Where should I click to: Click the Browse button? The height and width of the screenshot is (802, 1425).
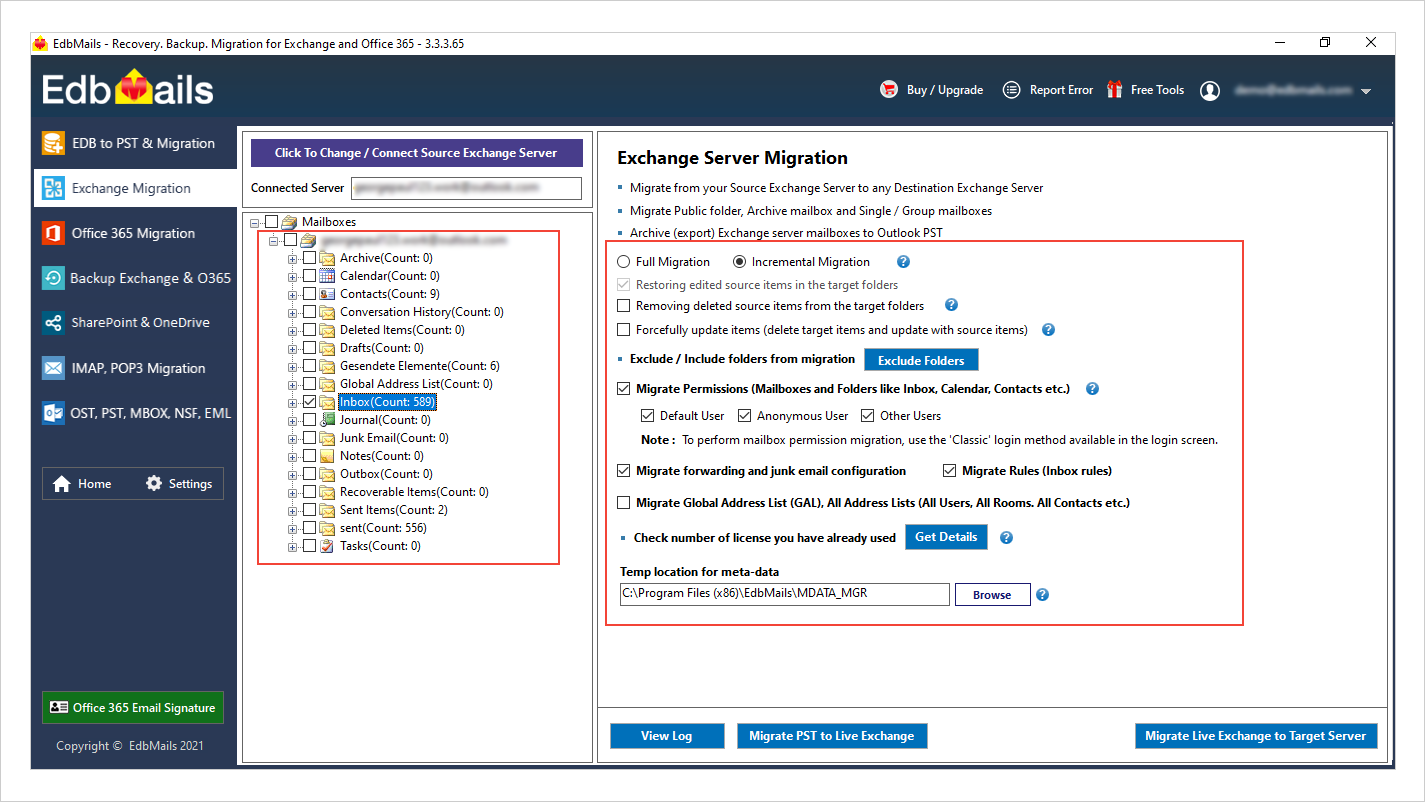pyautogui.click(x=992, y=594)
